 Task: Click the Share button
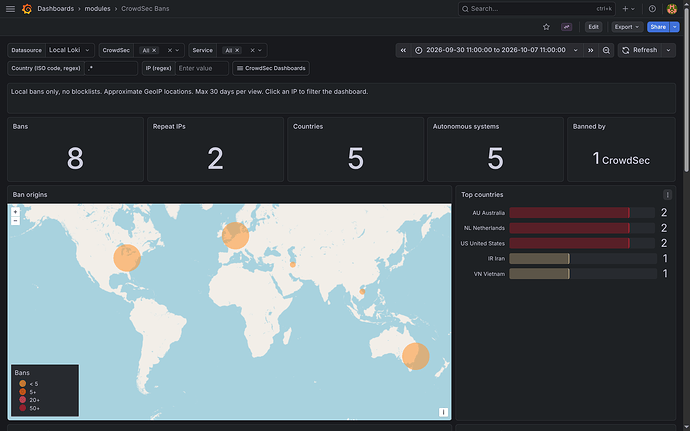click(x=658, y=27)
